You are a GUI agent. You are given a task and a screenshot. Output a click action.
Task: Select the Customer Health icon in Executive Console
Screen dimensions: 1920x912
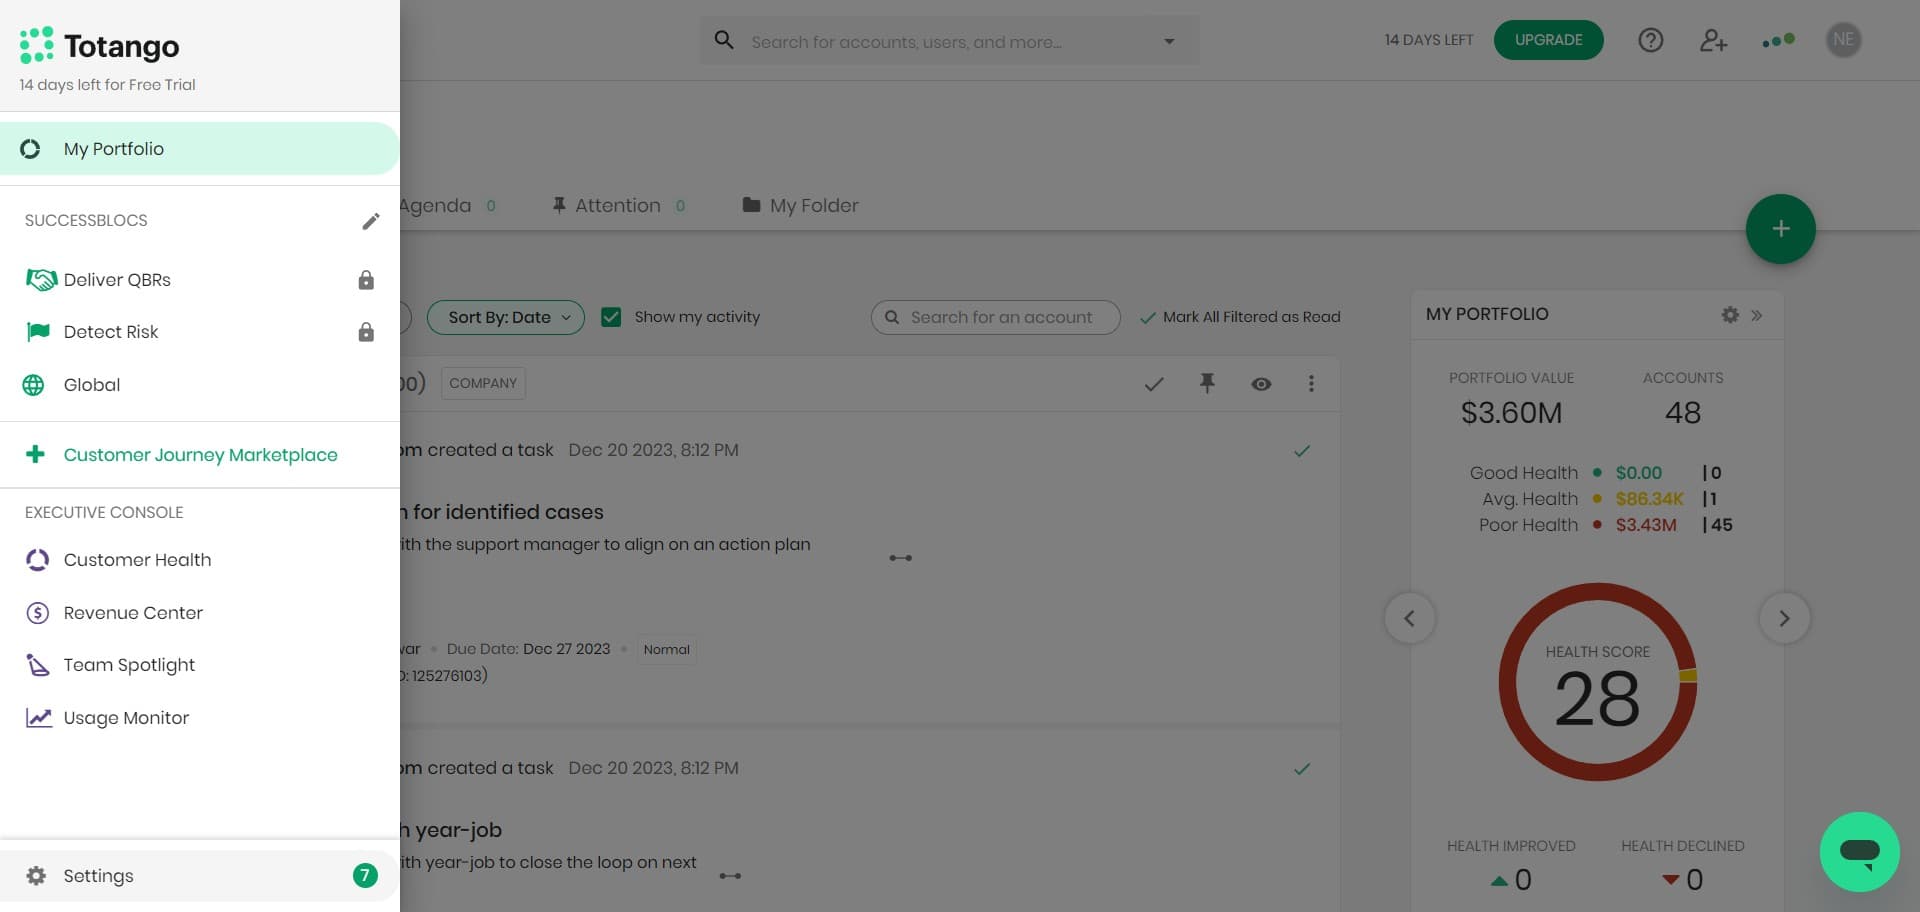(x=37, y=560)
